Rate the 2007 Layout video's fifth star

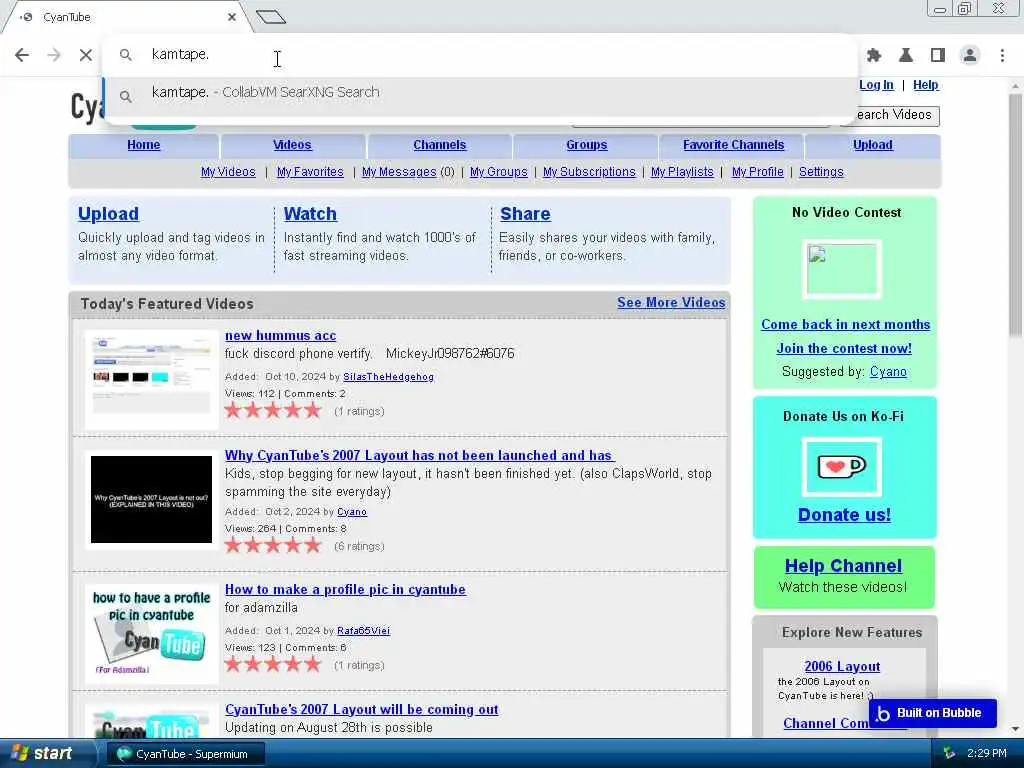click(313, 545)
